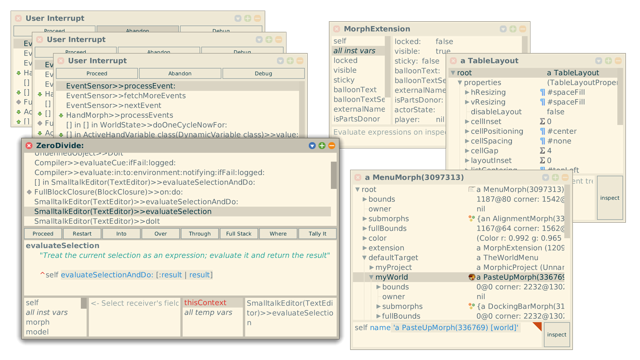Image resolution: width=640 pixels, height=360 pixels.
Task: Click the Restart button in the debugger
Action: tap(82, 234)
